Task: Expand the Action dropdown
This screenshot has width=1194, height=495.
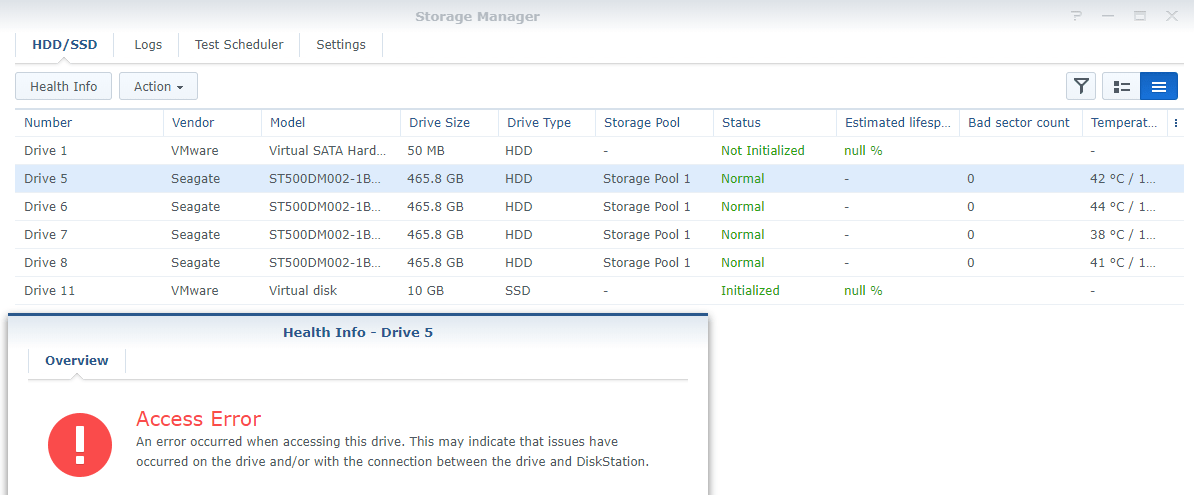Action: pyautogui.click(x=158, y=87)
